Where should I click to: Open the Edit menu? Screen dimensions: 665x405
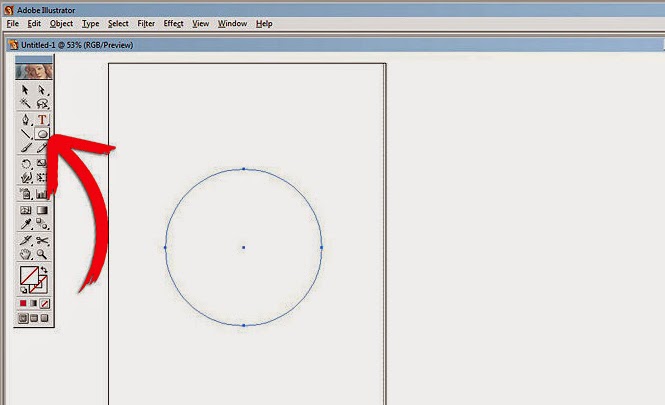[34, 24]
